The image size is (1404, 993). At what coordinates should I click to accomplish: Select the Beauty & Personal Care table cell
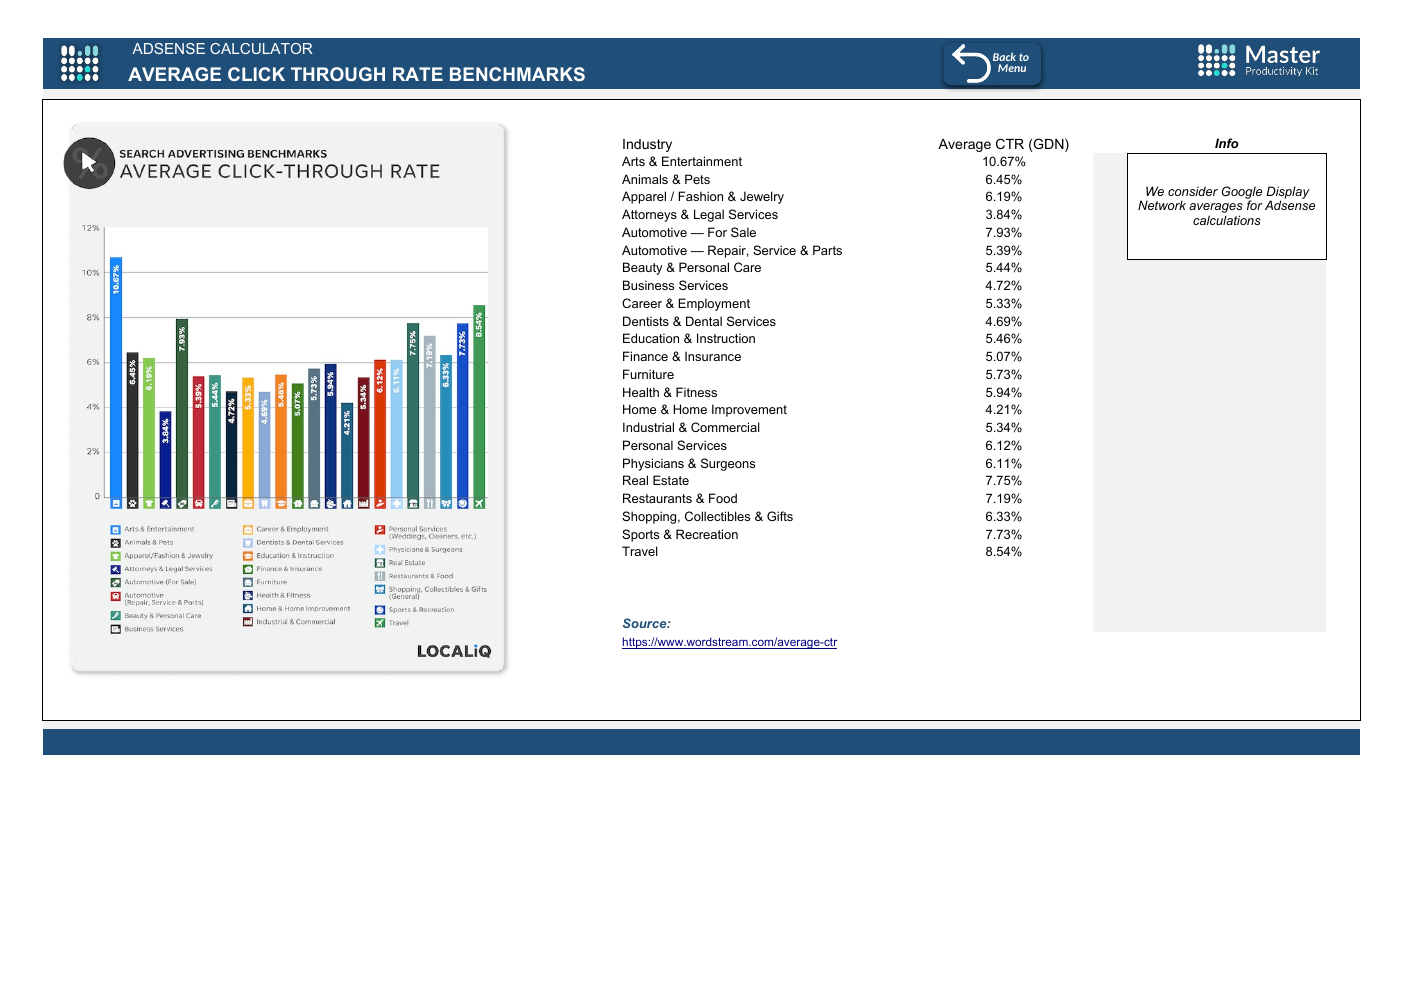(x=691, y=268)
